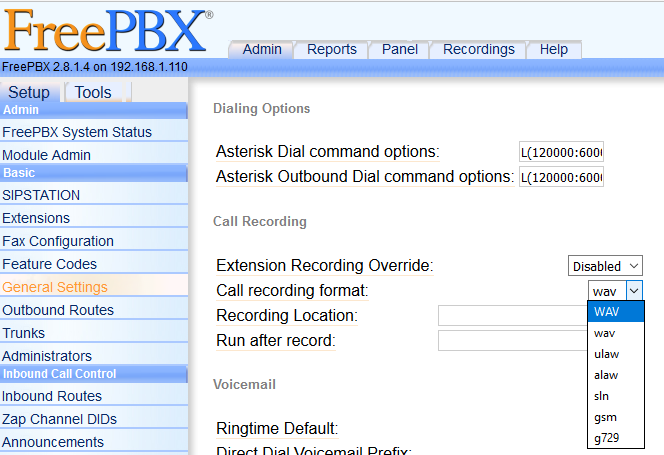Image resolution: width=664 pixels, height=455 pixels.
Task: Select gsm recording format
Action: point(616,417)
